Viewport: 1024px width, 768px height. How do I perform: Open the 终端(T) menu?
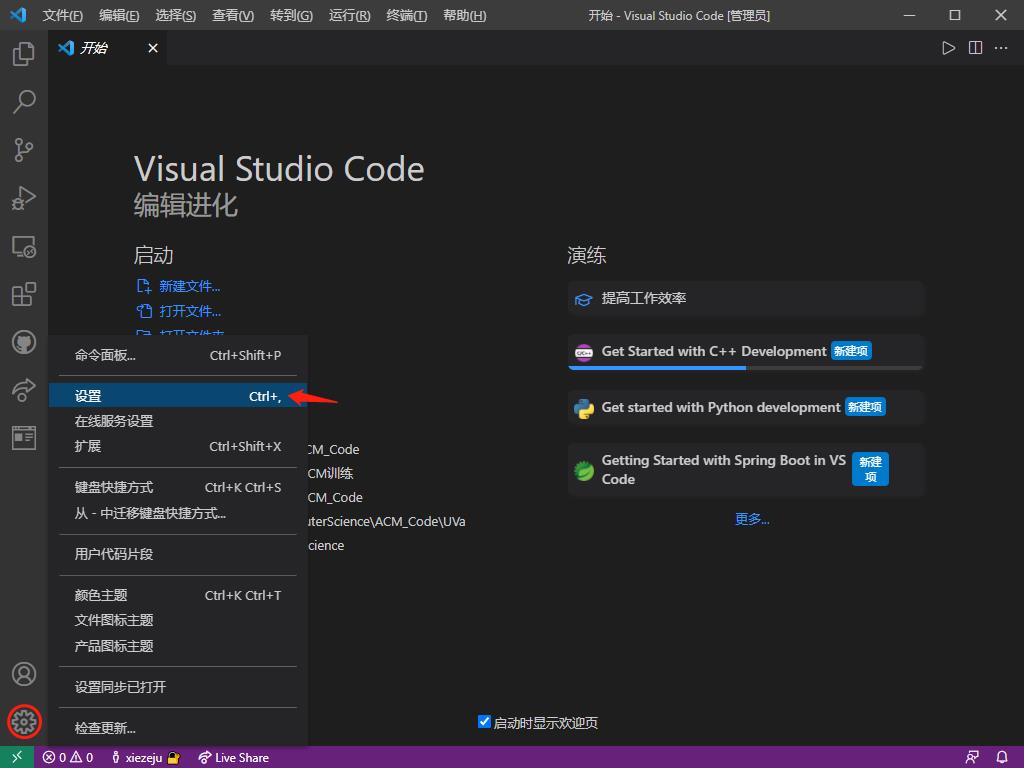coord(406,15)
